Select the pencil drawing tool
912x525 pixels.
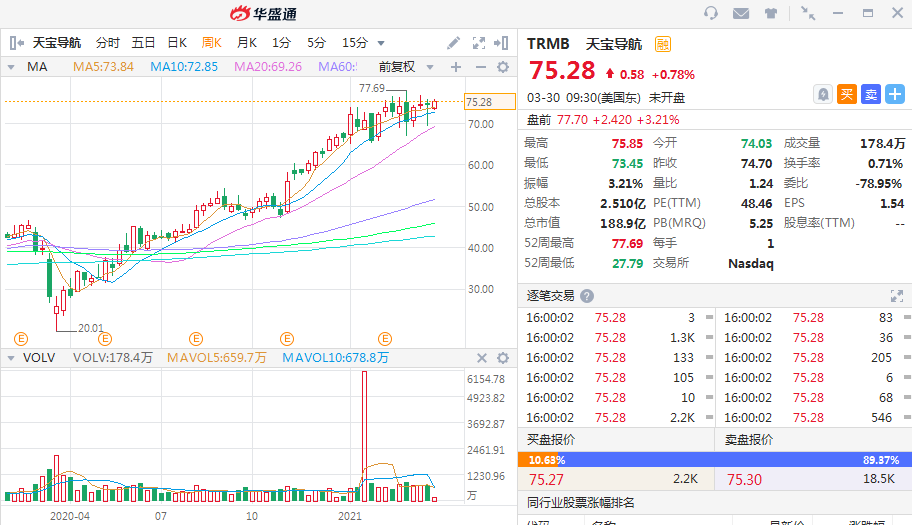tap(453, 43)
